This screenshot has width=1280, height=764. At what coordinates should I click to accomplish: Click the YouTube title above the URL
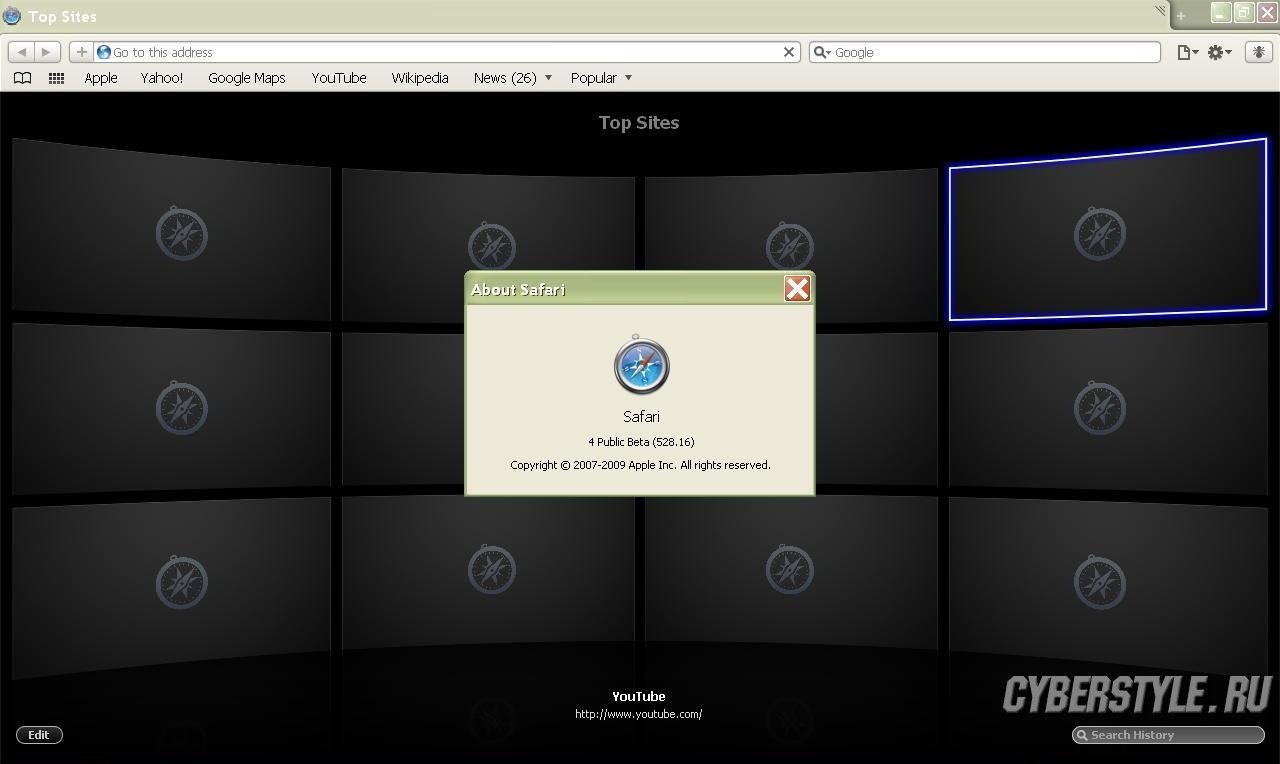coord(639,696)
